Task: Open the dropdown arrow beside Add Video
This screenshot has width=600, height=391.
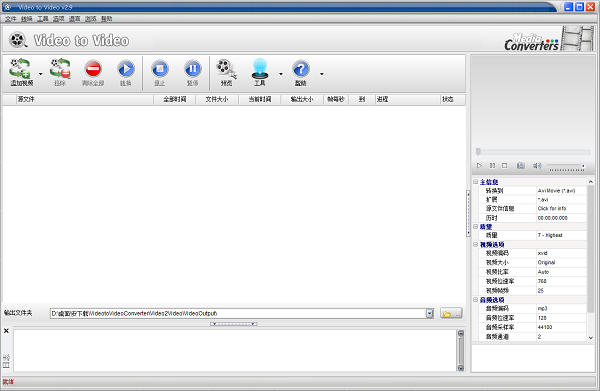Action: coord(41,74)
